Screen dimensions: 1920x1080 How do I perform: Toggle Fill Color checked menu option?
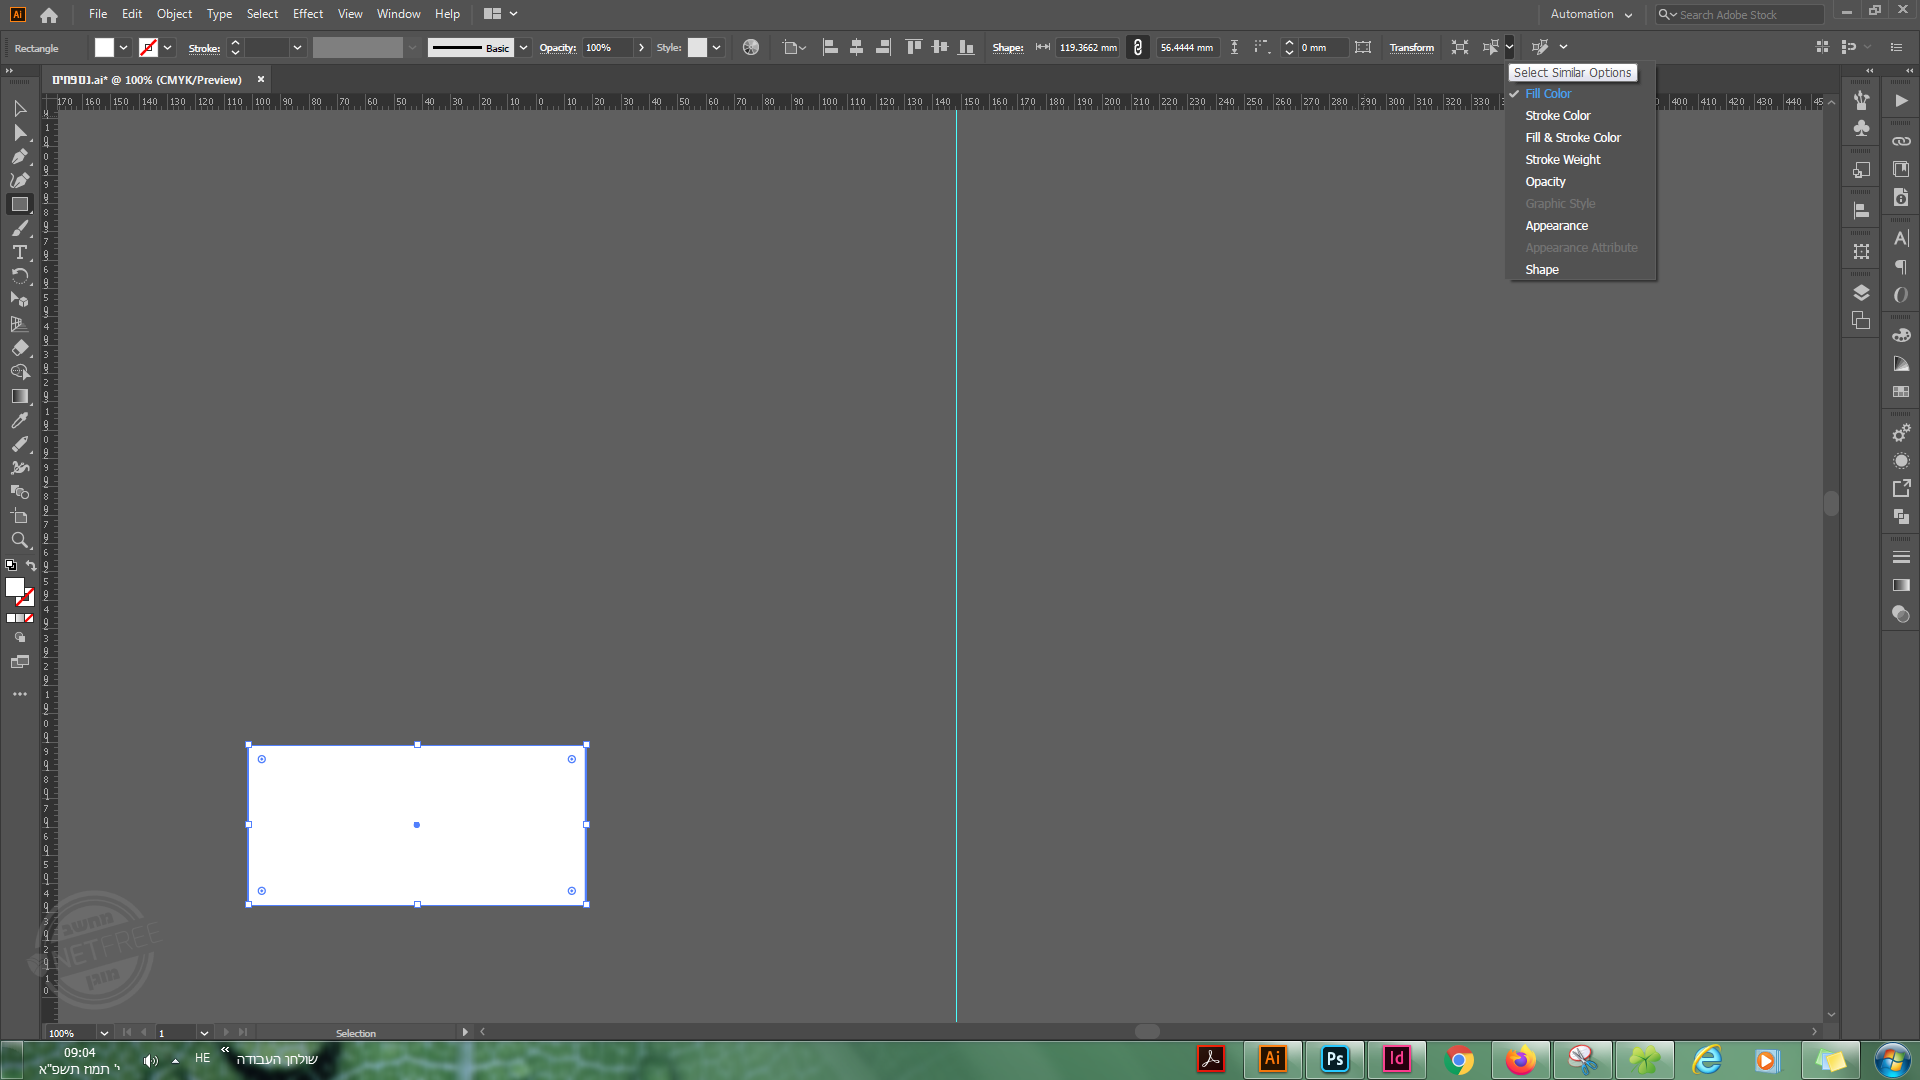tap(1547, 94)
